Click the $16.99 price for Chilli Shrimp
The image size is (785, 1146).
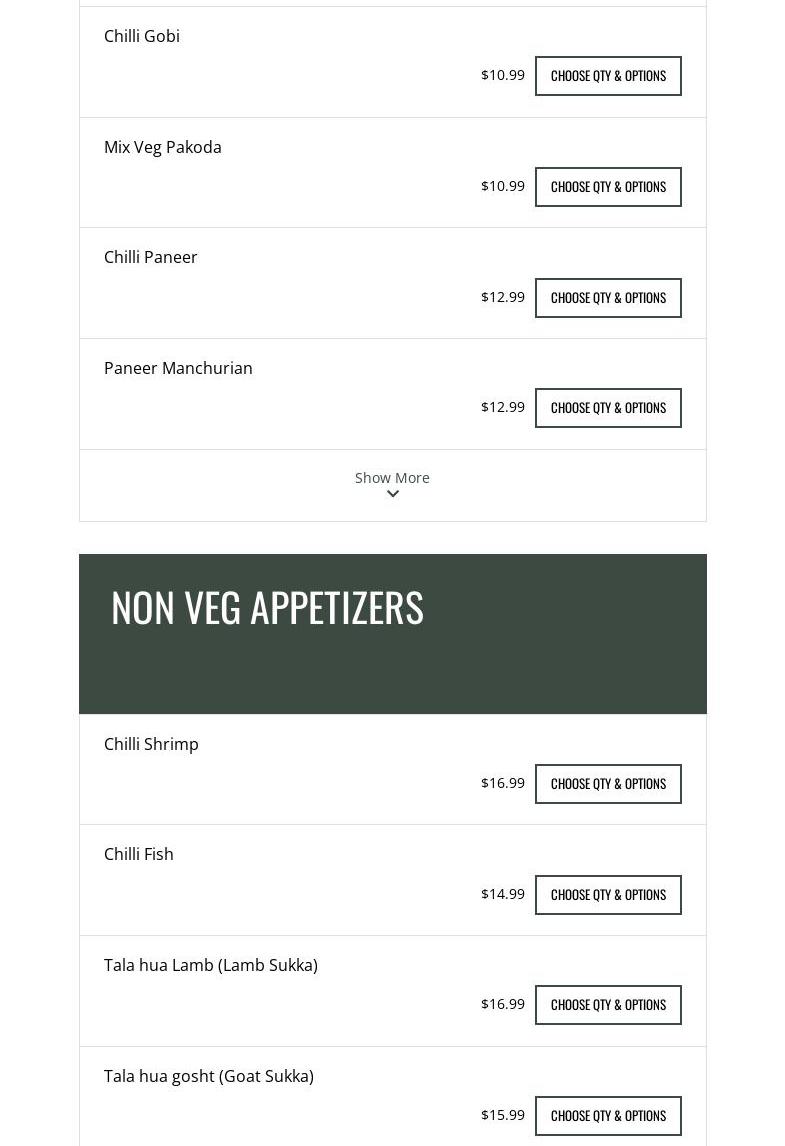pyautogui.click(x=502, y=783)
